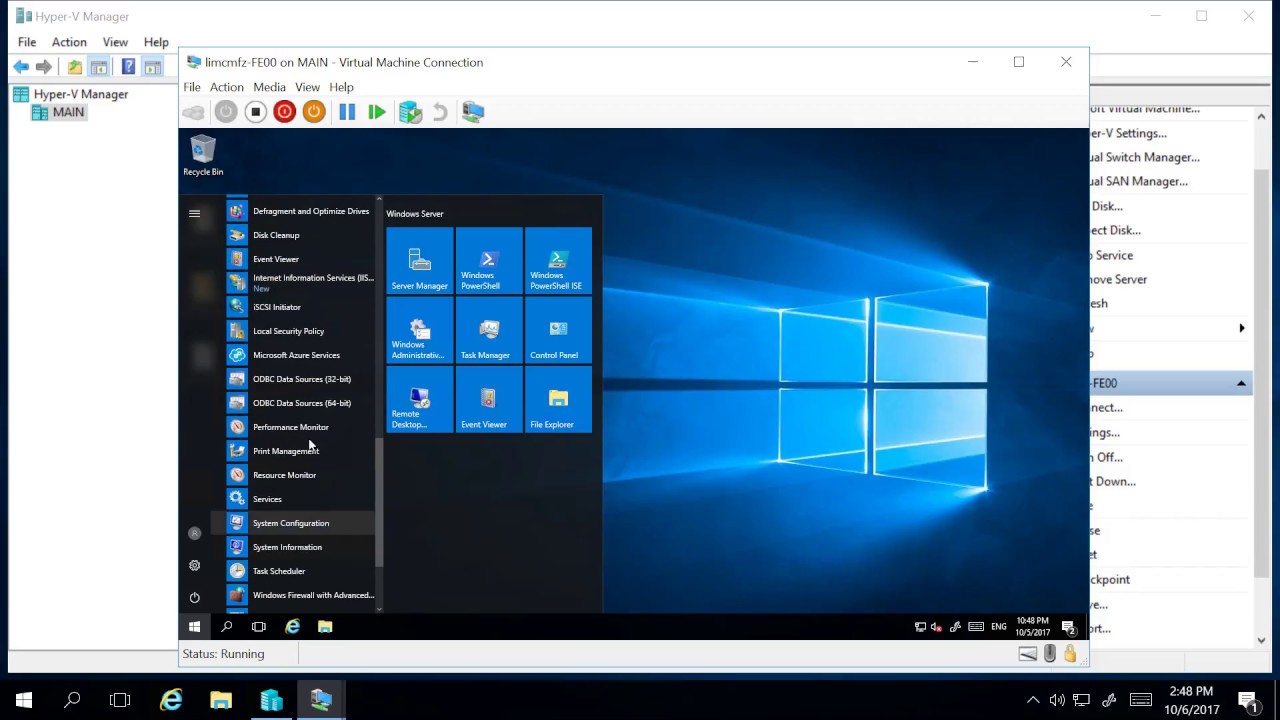Open View menu in Hyper-V Manager
Image resolution: width=1280 pixels, height=720 pixels.
coord(115,42)
